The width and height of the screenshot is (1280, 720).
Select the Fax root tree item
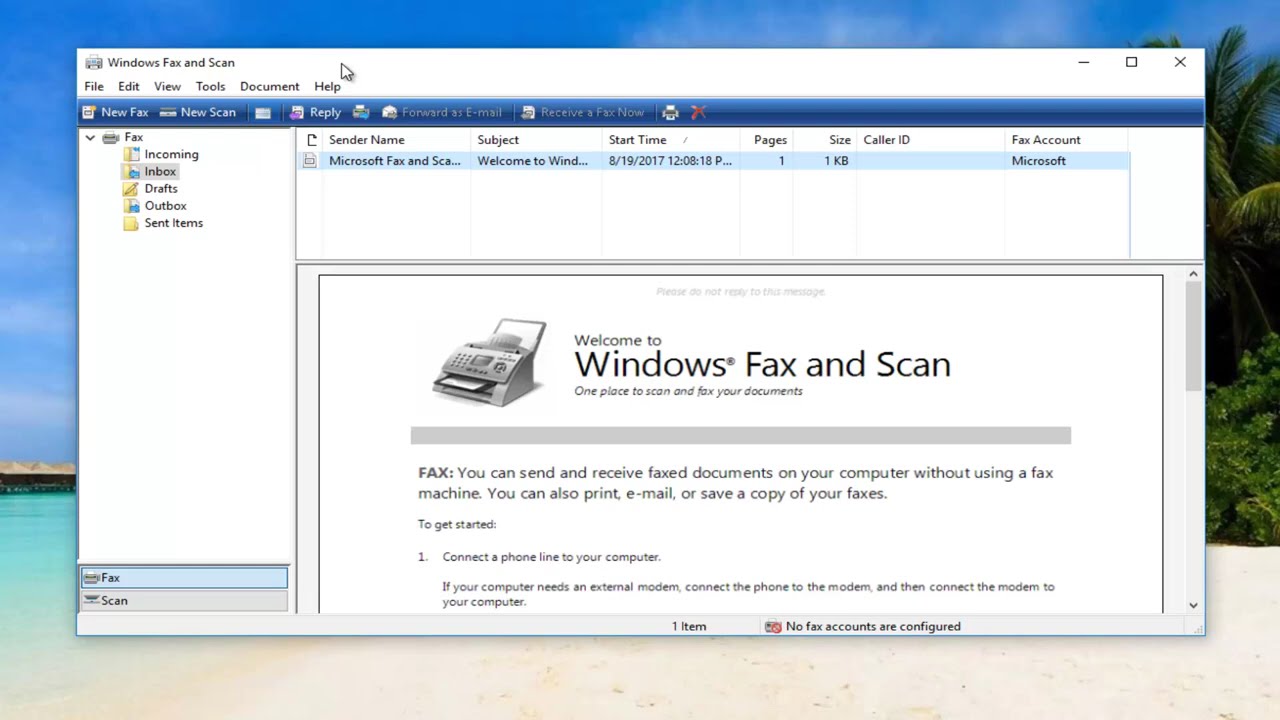click(134, 137)
